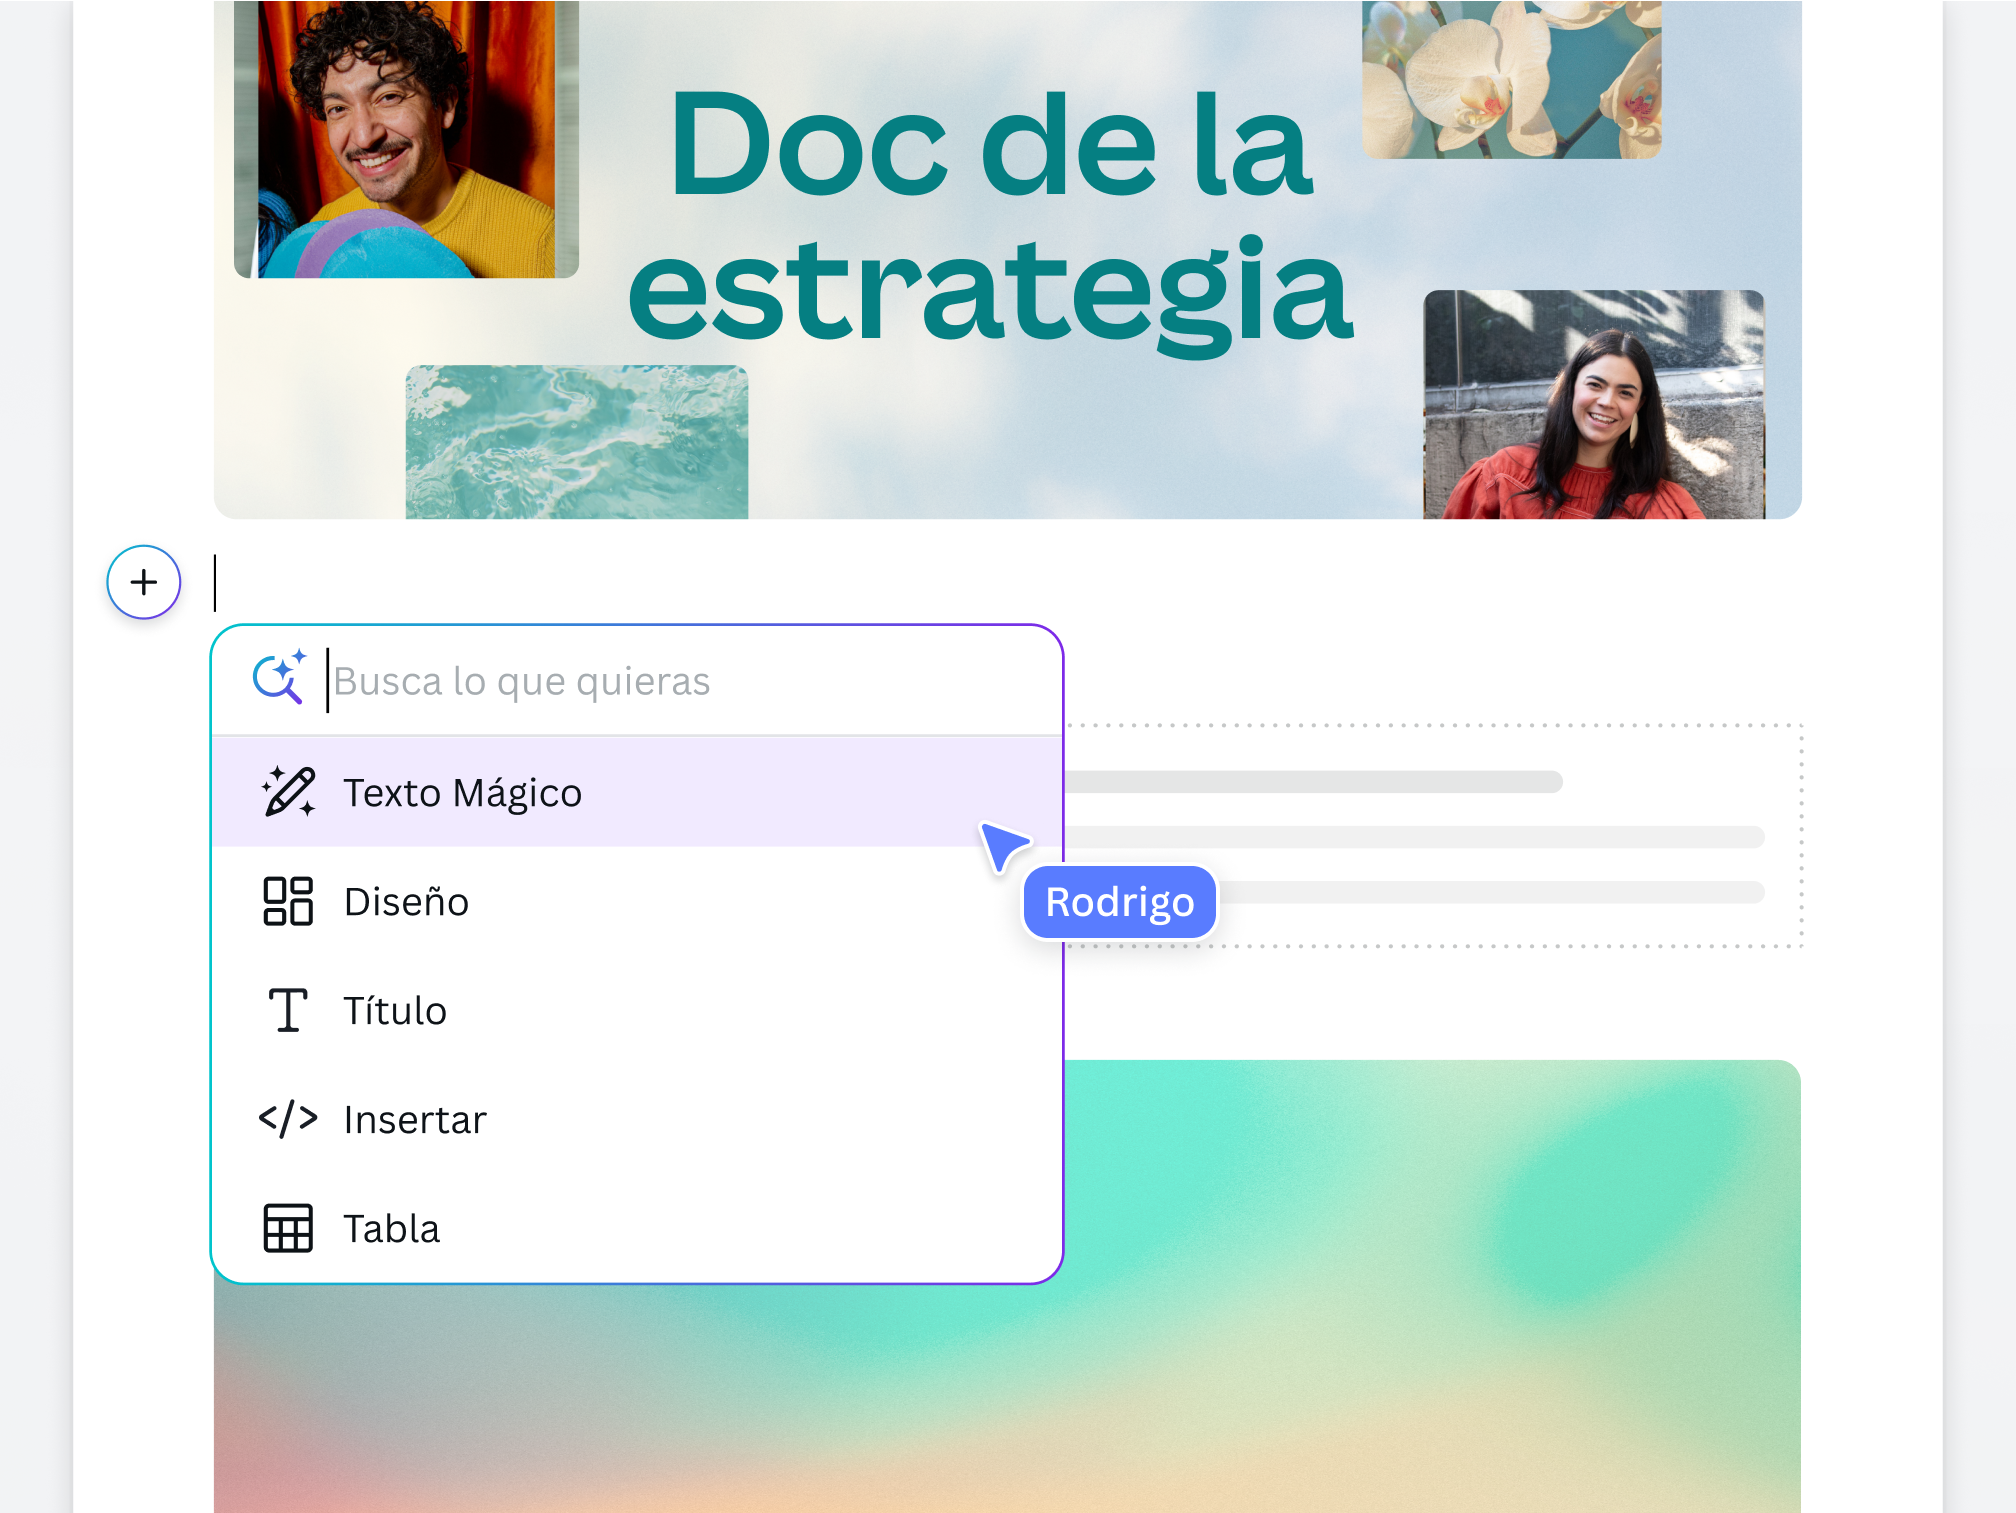Viewport: 2016px width, 1513px height.
Task: Click the Insertar code brackets icon
Action: (289, 1119)
